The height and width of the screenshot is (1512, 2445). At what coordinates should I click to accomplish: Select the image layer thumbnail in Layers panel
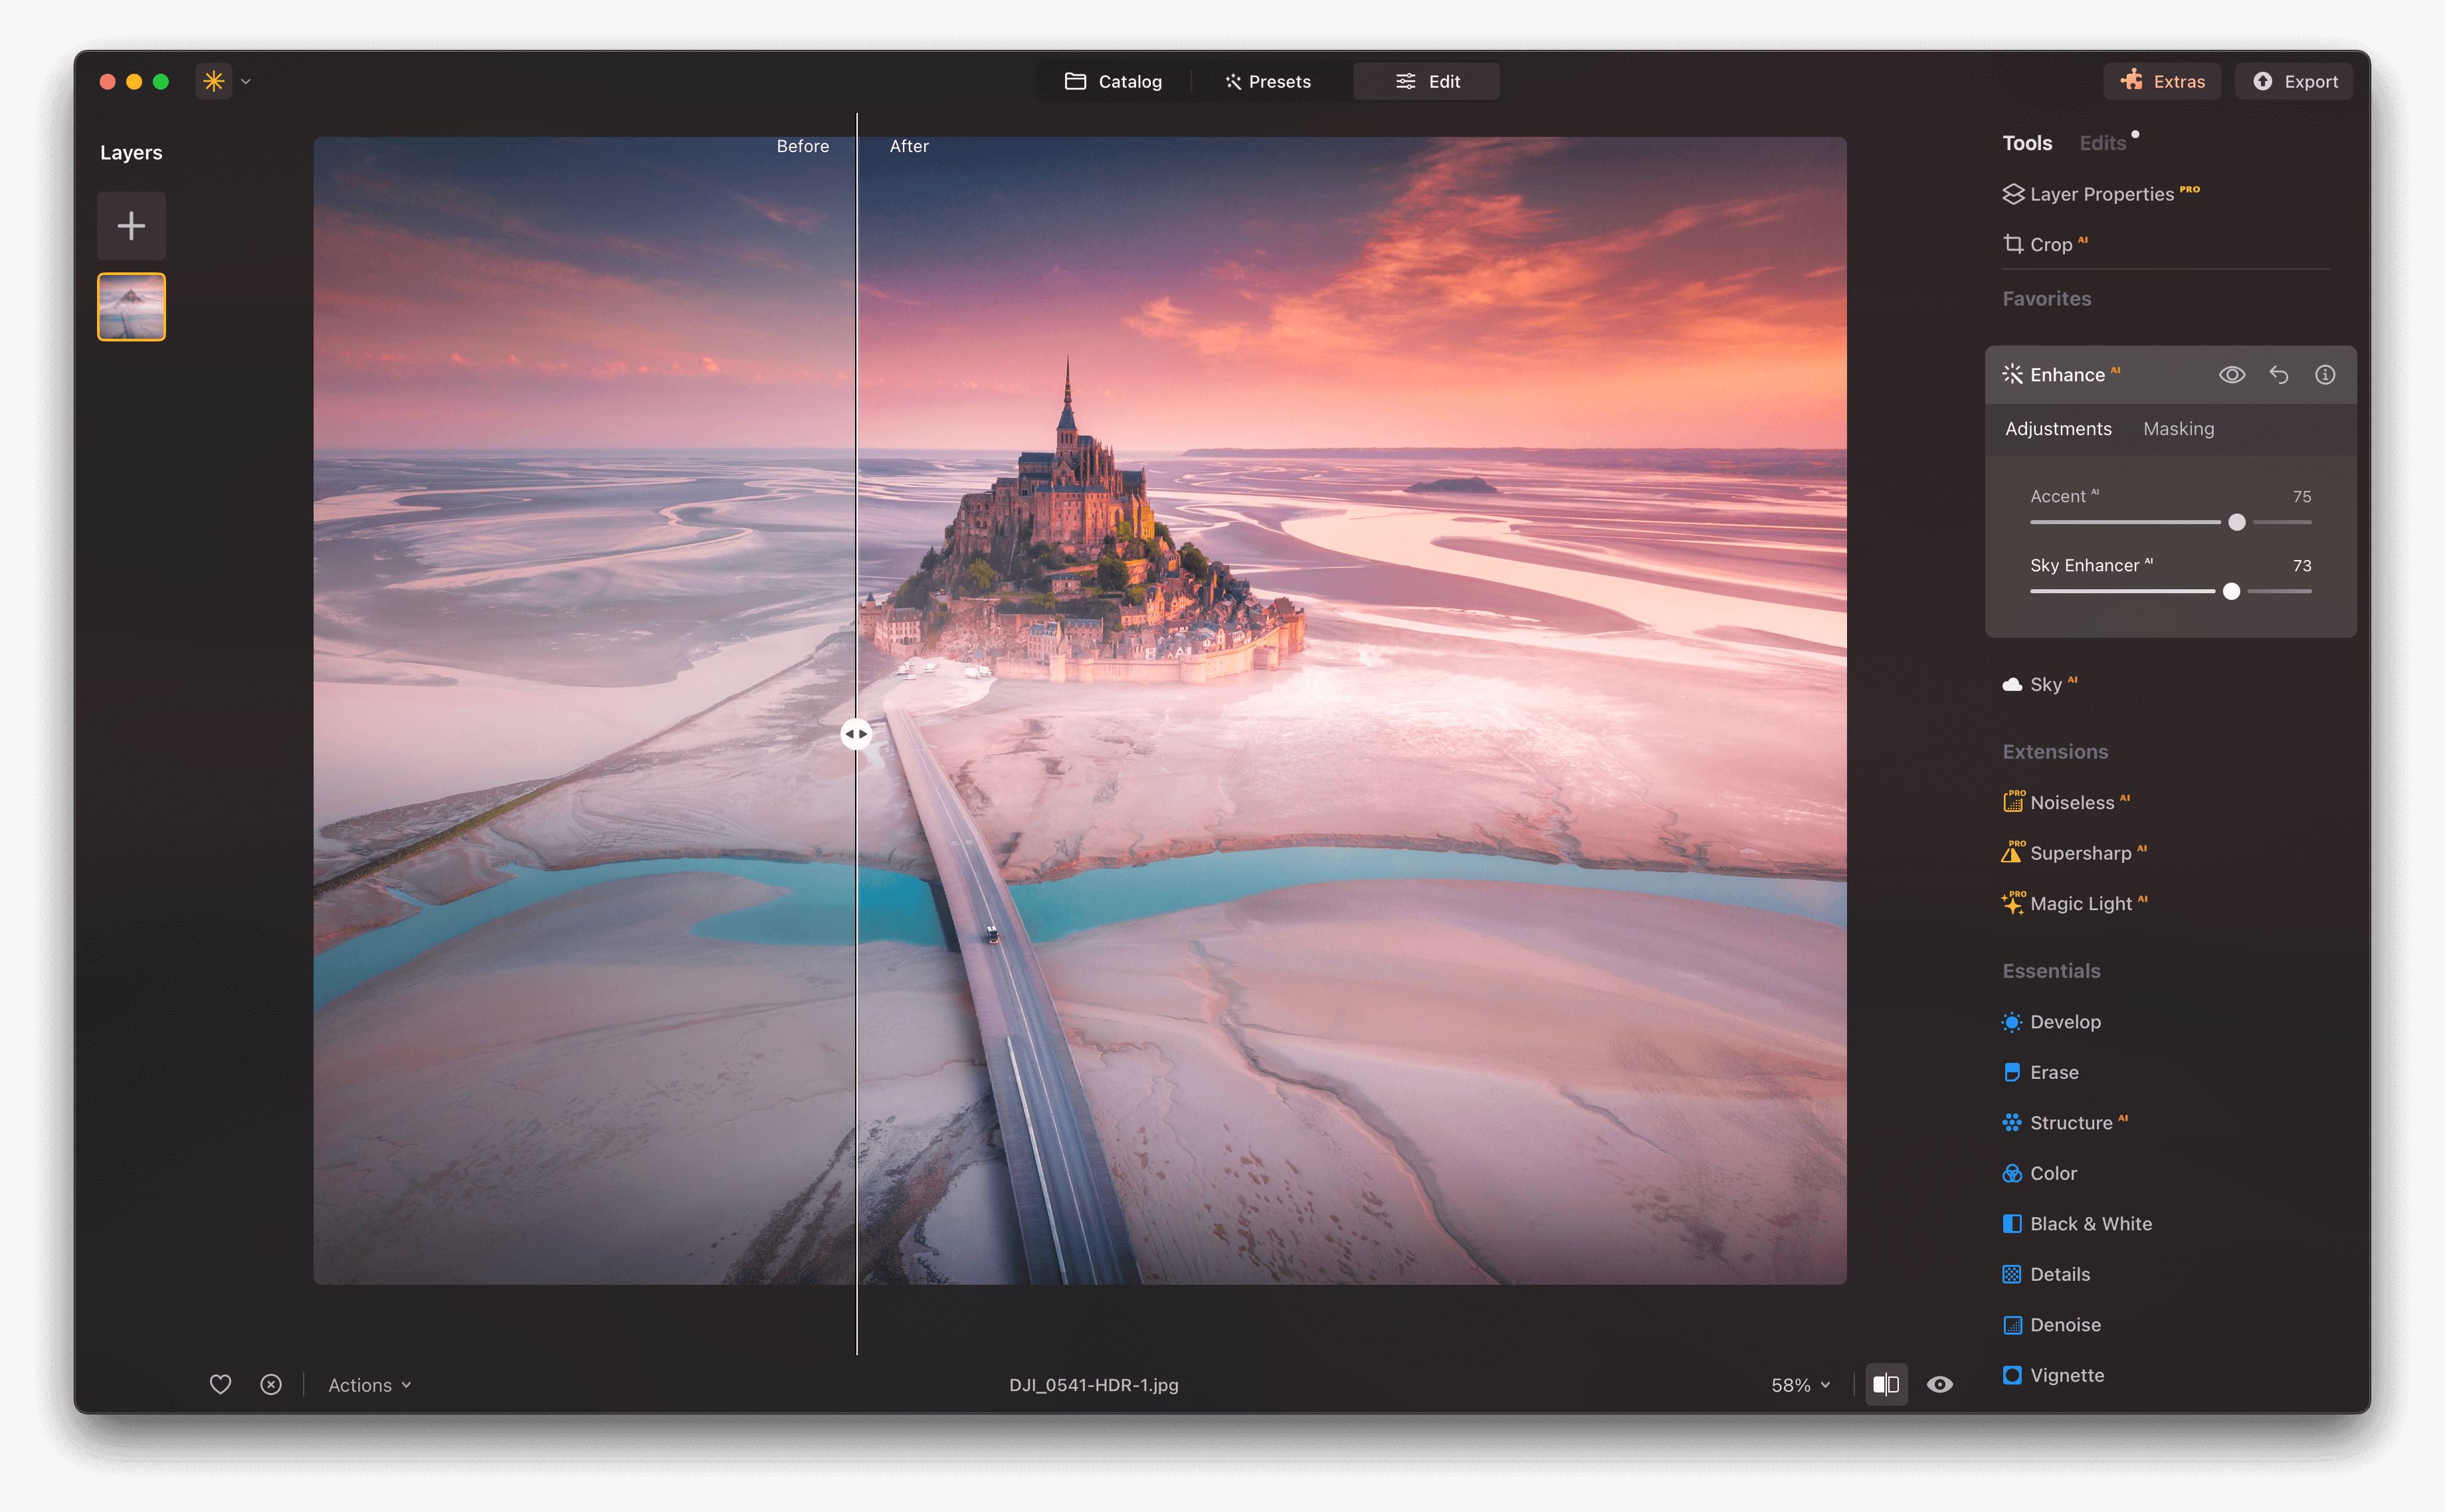(130, 306)
